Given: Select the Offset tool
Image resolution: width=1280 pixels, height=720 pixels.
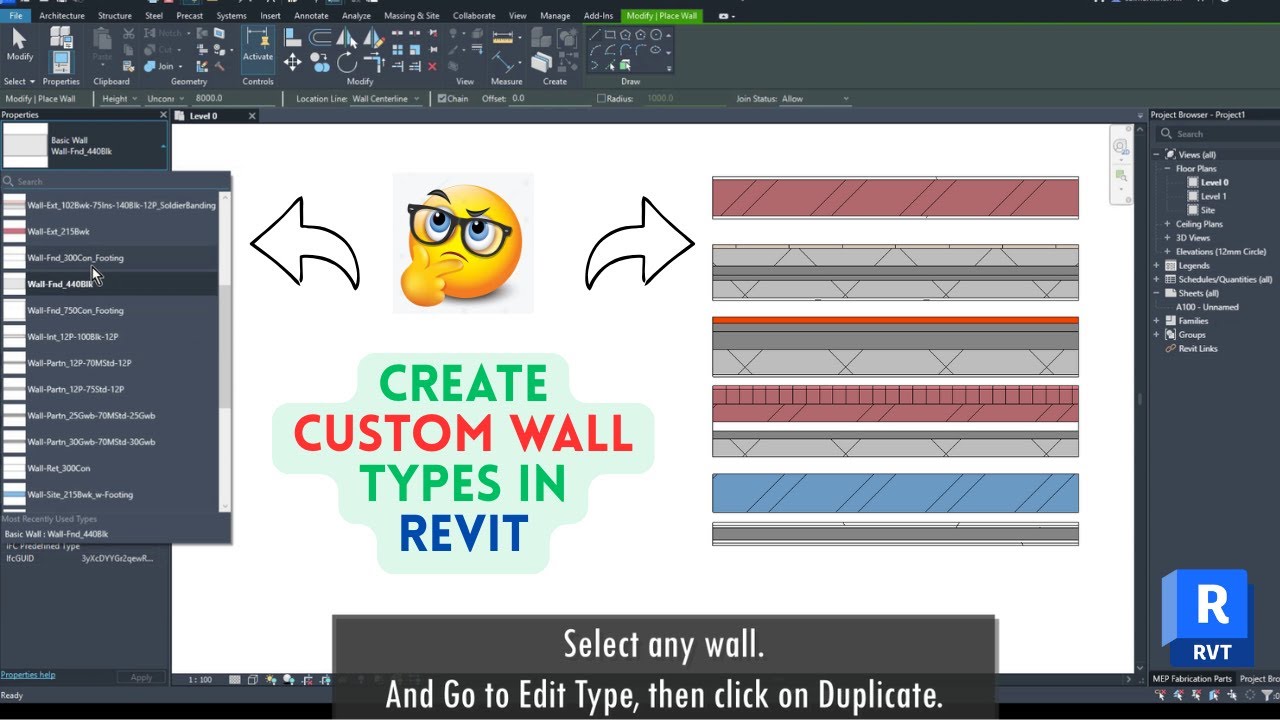Looking at the screenshot, I should [320, 37].
